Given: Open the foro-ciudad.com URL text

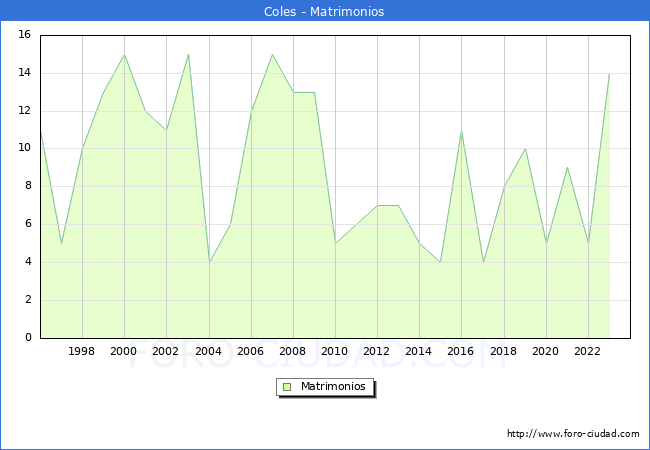Looking at the screenshot, I should click(573, 434).
